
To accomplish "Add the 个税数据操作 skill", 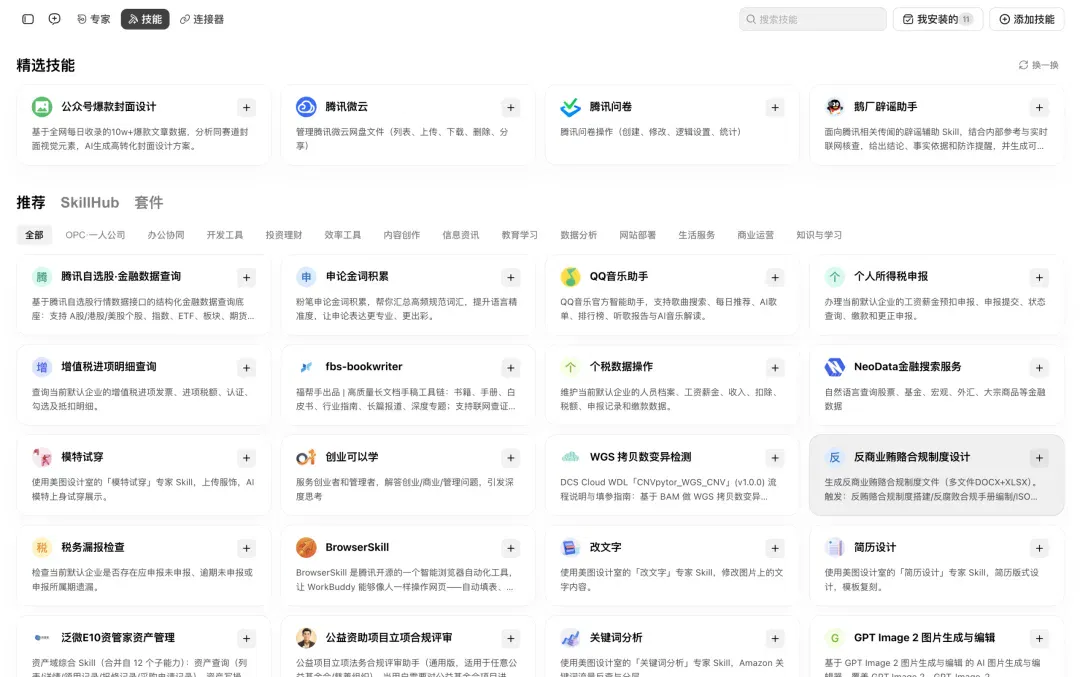I will tap(775, 368).
